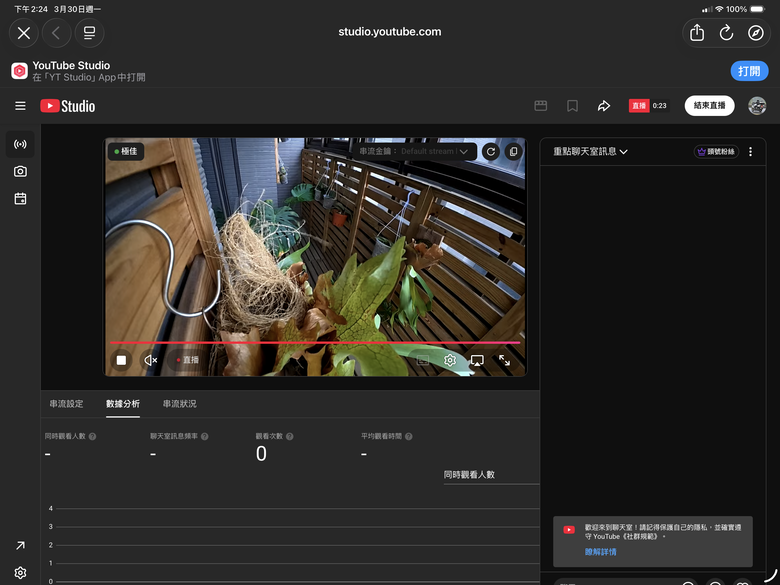
Task: Select the 同時觀看人數 chart selector
Action: coord(491,475)
